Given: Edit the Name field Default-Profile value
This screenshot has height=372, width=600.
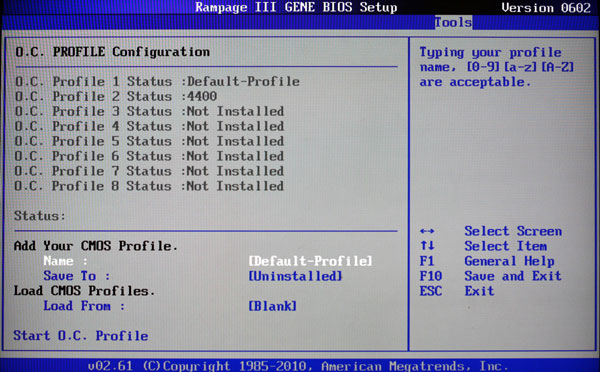Looking at the screenshot, I should (310, 261).
